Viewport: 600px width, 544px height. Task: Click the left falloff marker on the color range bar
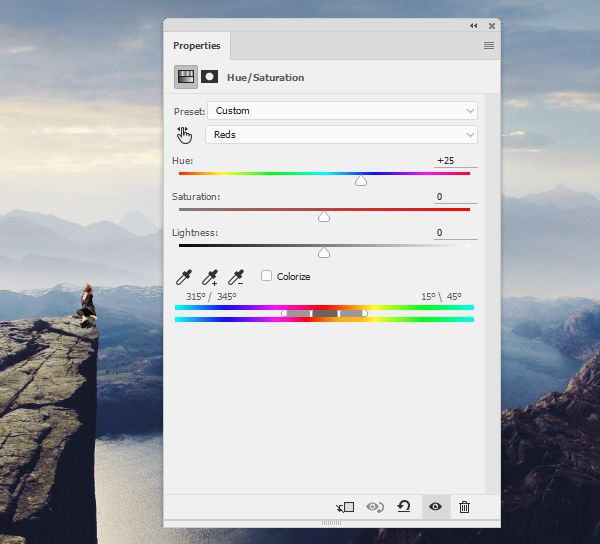[284, 313]
